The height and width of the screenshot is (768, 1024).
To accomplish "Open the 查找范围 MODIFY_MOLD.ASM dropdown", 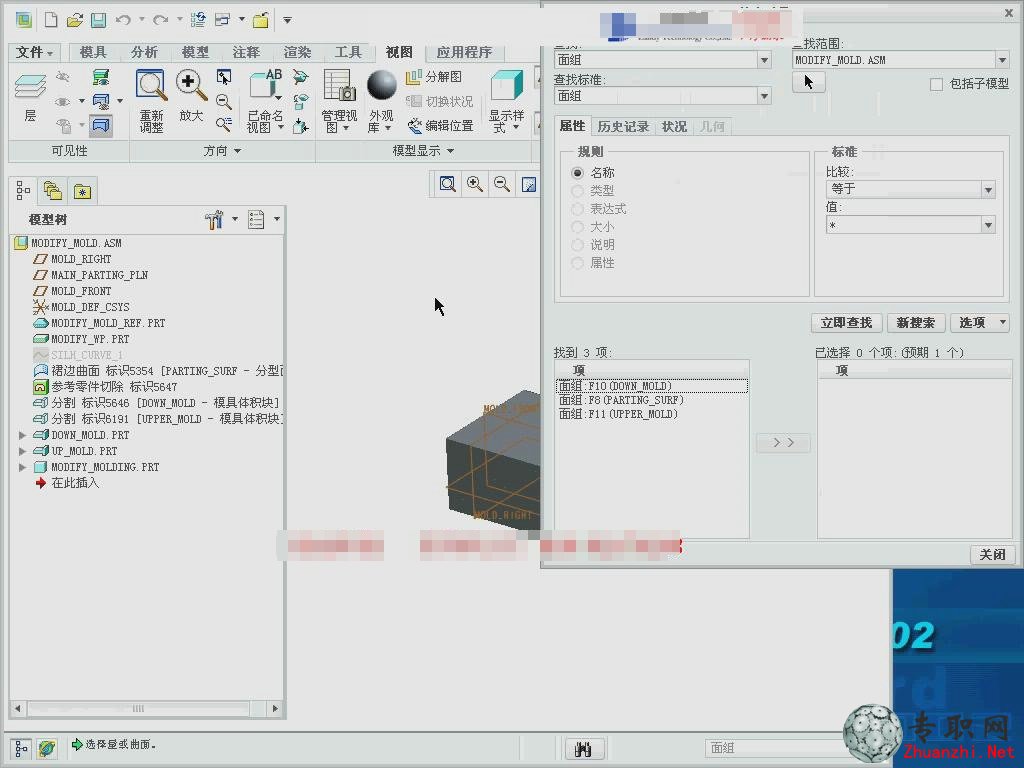I will pos(1002,60).
